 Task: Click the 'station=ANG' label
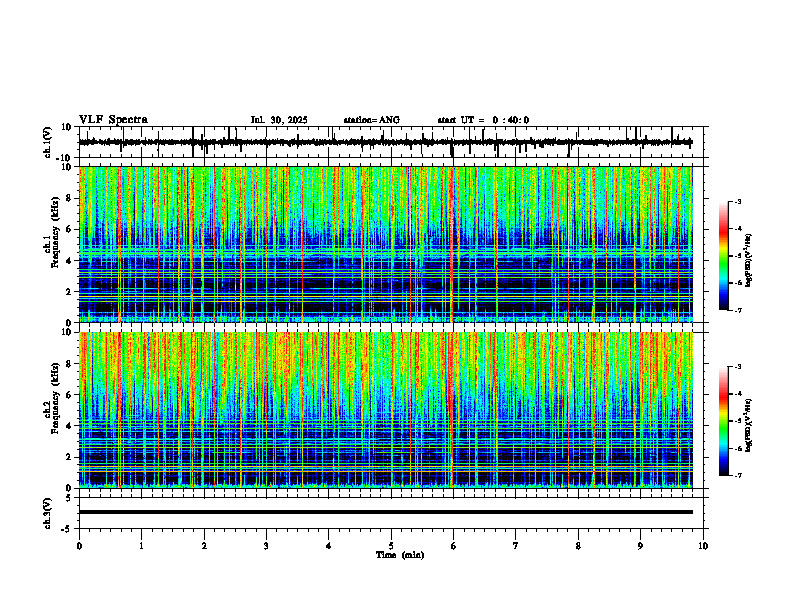pyautogui.click(x=372, y=120)
